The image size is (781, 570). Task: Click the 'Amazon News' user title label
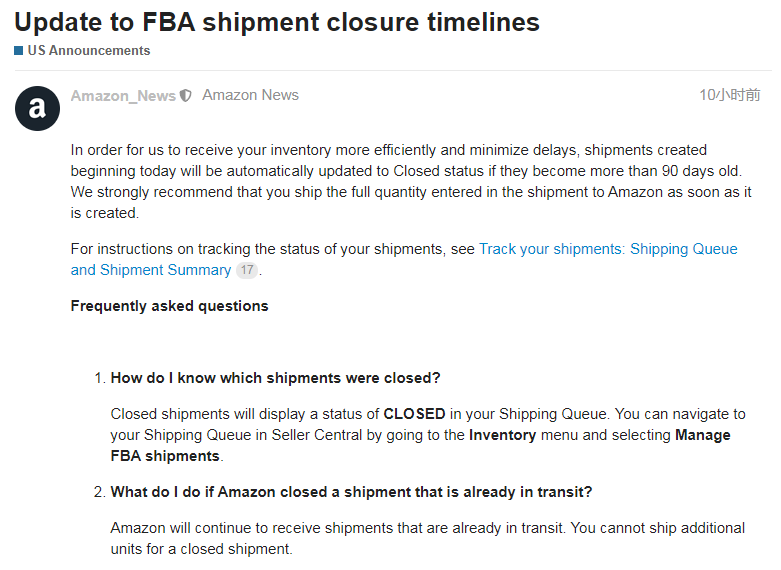pos(250,95)
